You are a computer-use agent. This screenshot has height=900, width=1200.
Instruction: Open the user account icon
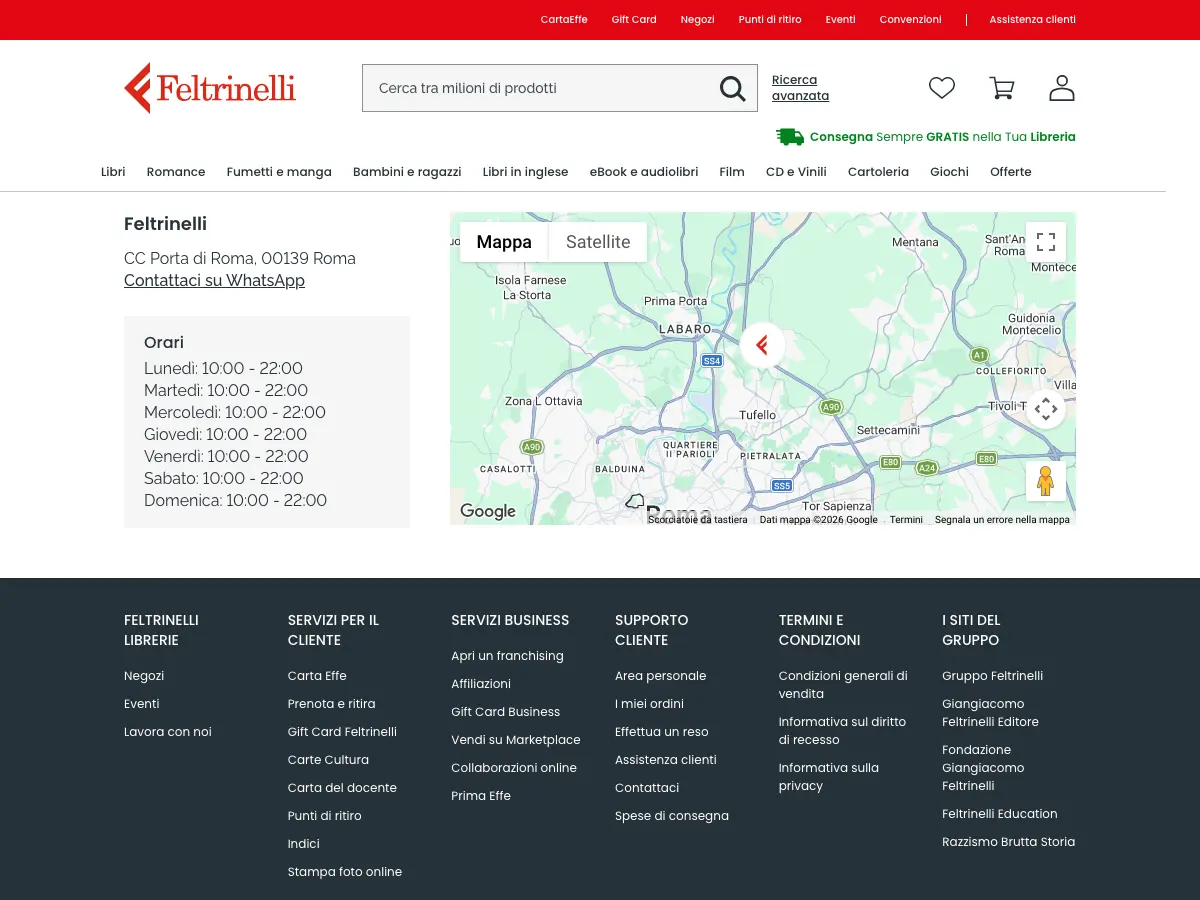(x=1062, y=88)
